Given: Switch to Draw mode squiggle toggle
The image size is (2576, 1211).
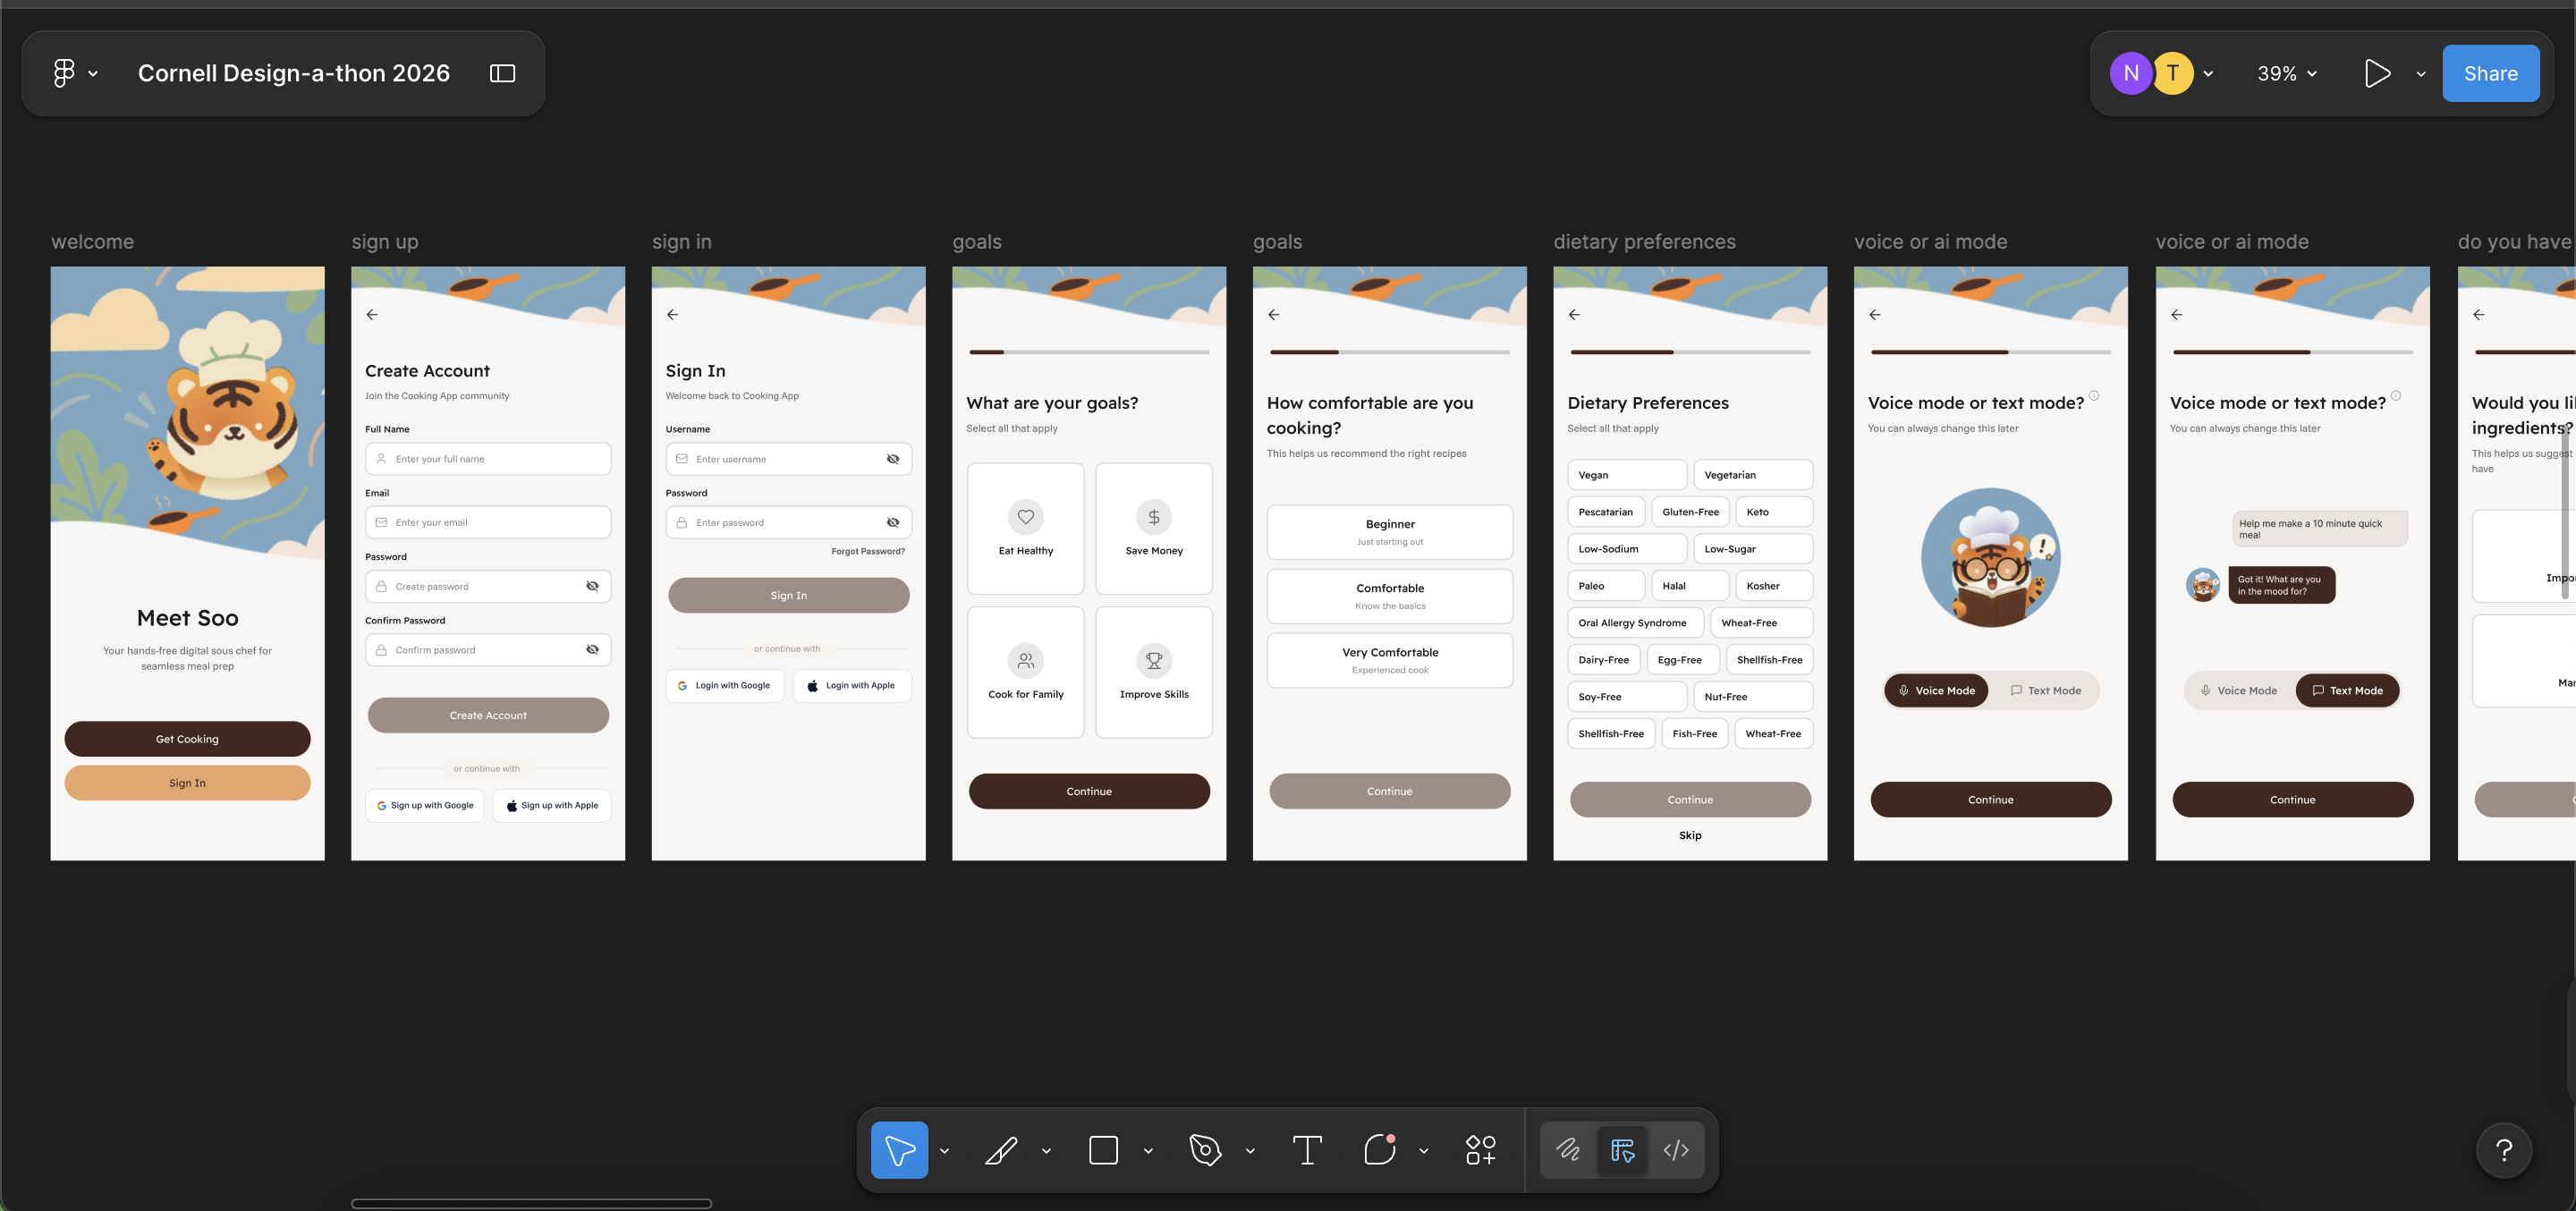Looking at the screenshot, I should point(1568,1150).
